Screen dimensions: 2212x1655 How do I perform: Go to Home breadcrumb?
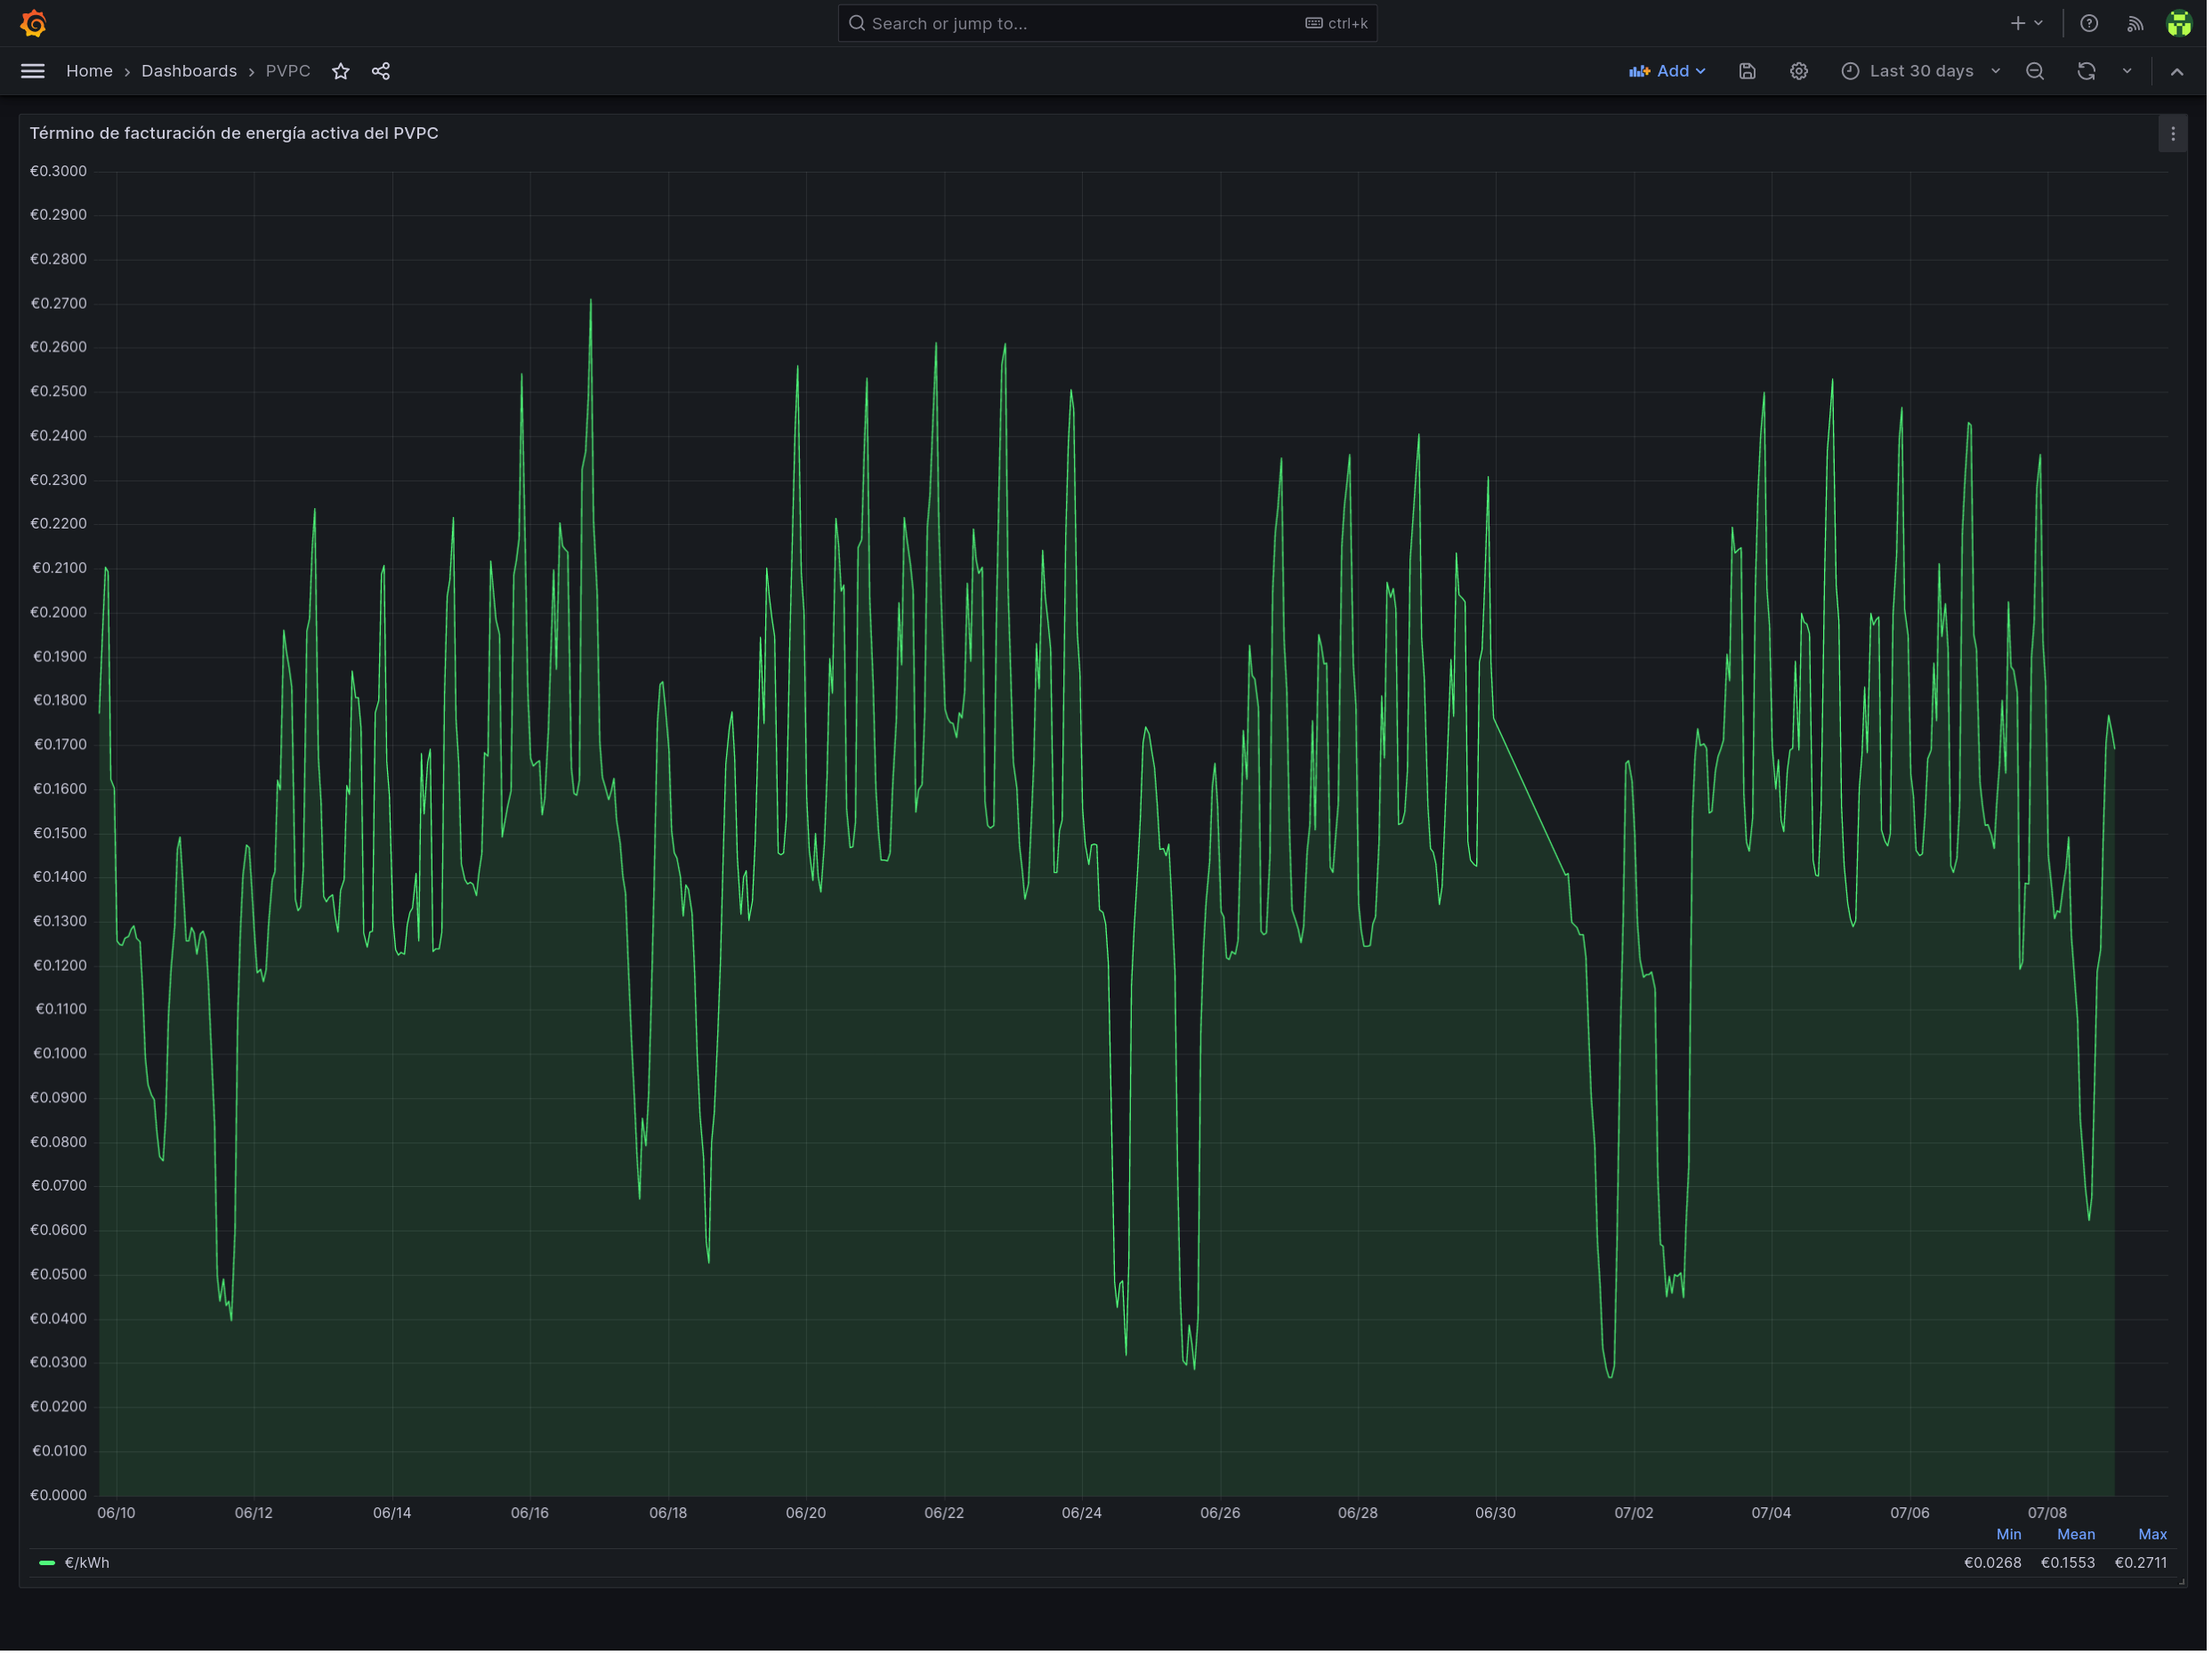pos(89,71)
